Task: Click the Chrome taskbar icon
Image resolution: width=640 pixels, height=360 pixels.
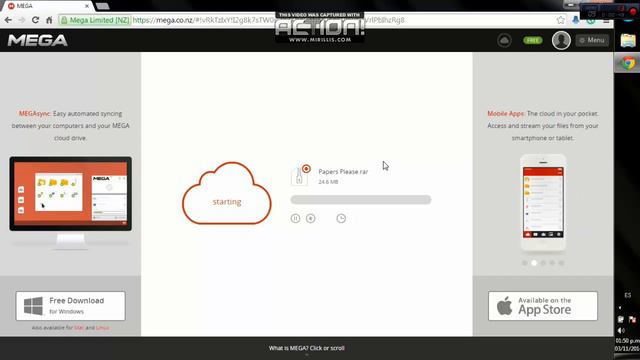Action: [629, 63]
